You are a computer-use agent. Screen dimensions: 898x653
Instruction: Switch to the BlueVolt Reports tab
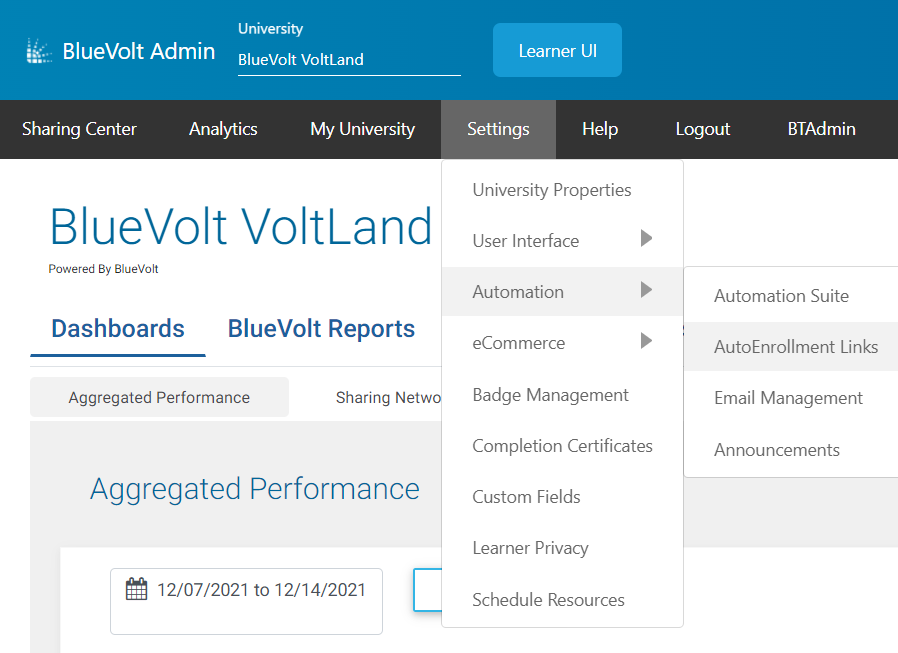[321, 329]
